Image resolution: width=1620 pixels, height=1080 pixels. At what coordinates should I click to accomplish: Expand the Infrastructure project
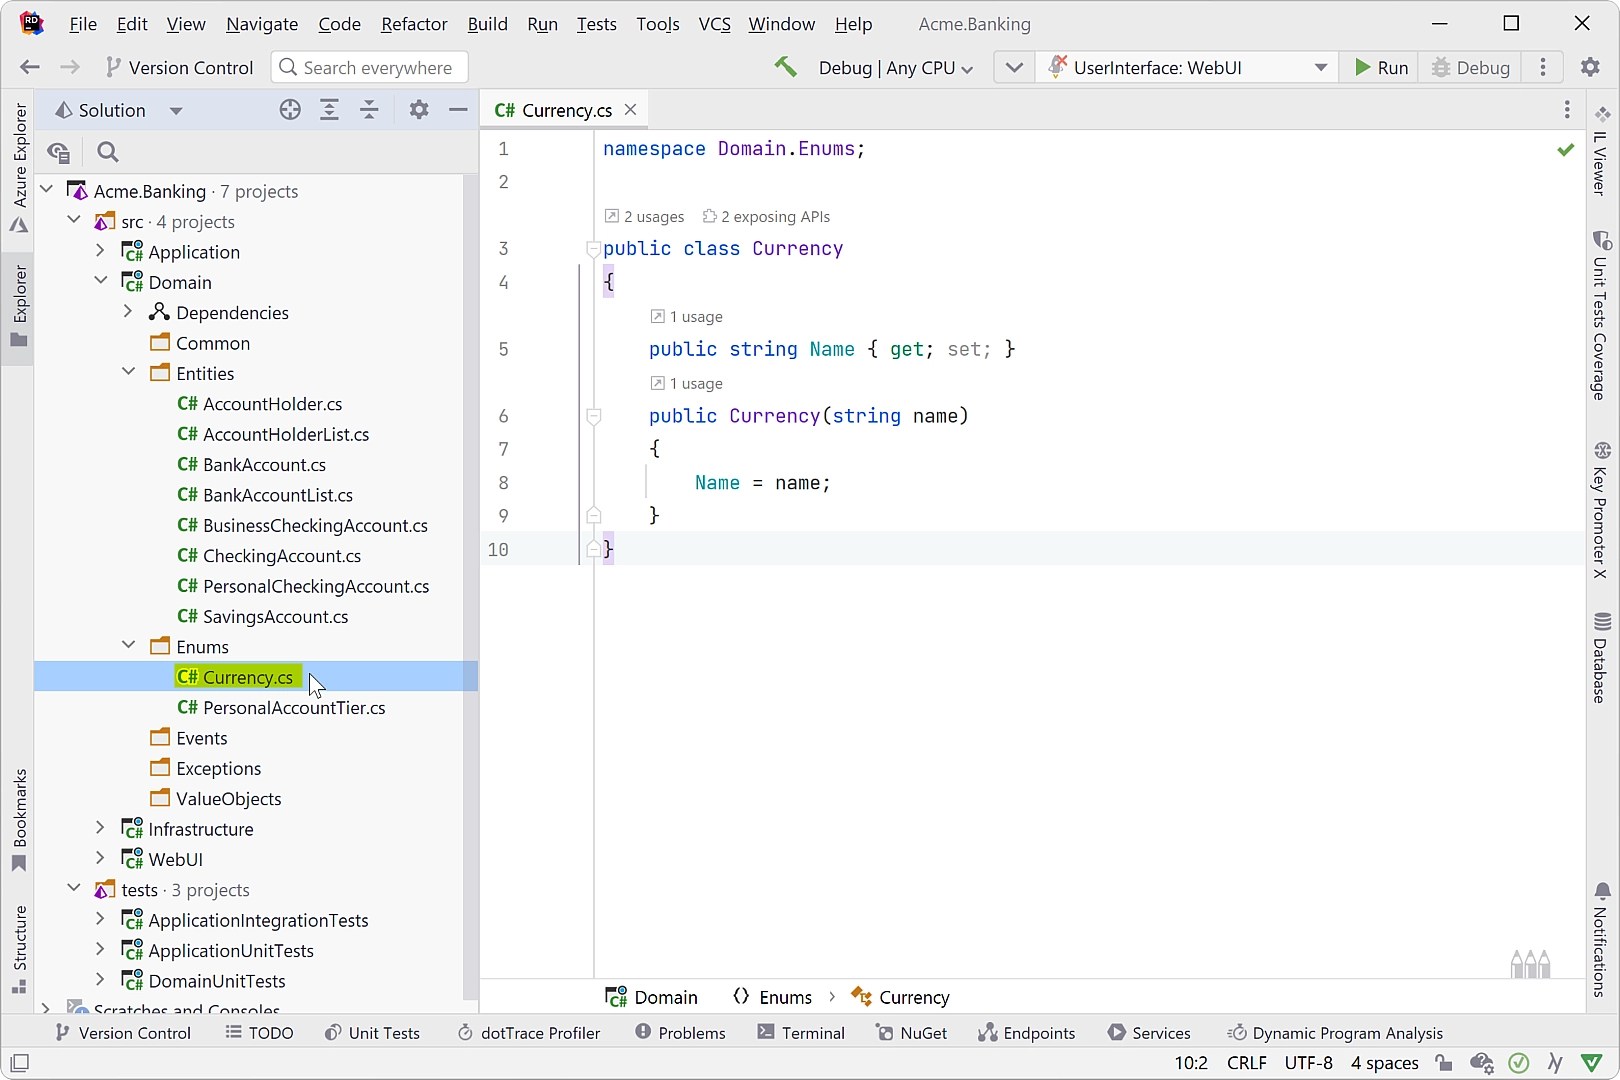coord(100,828)
